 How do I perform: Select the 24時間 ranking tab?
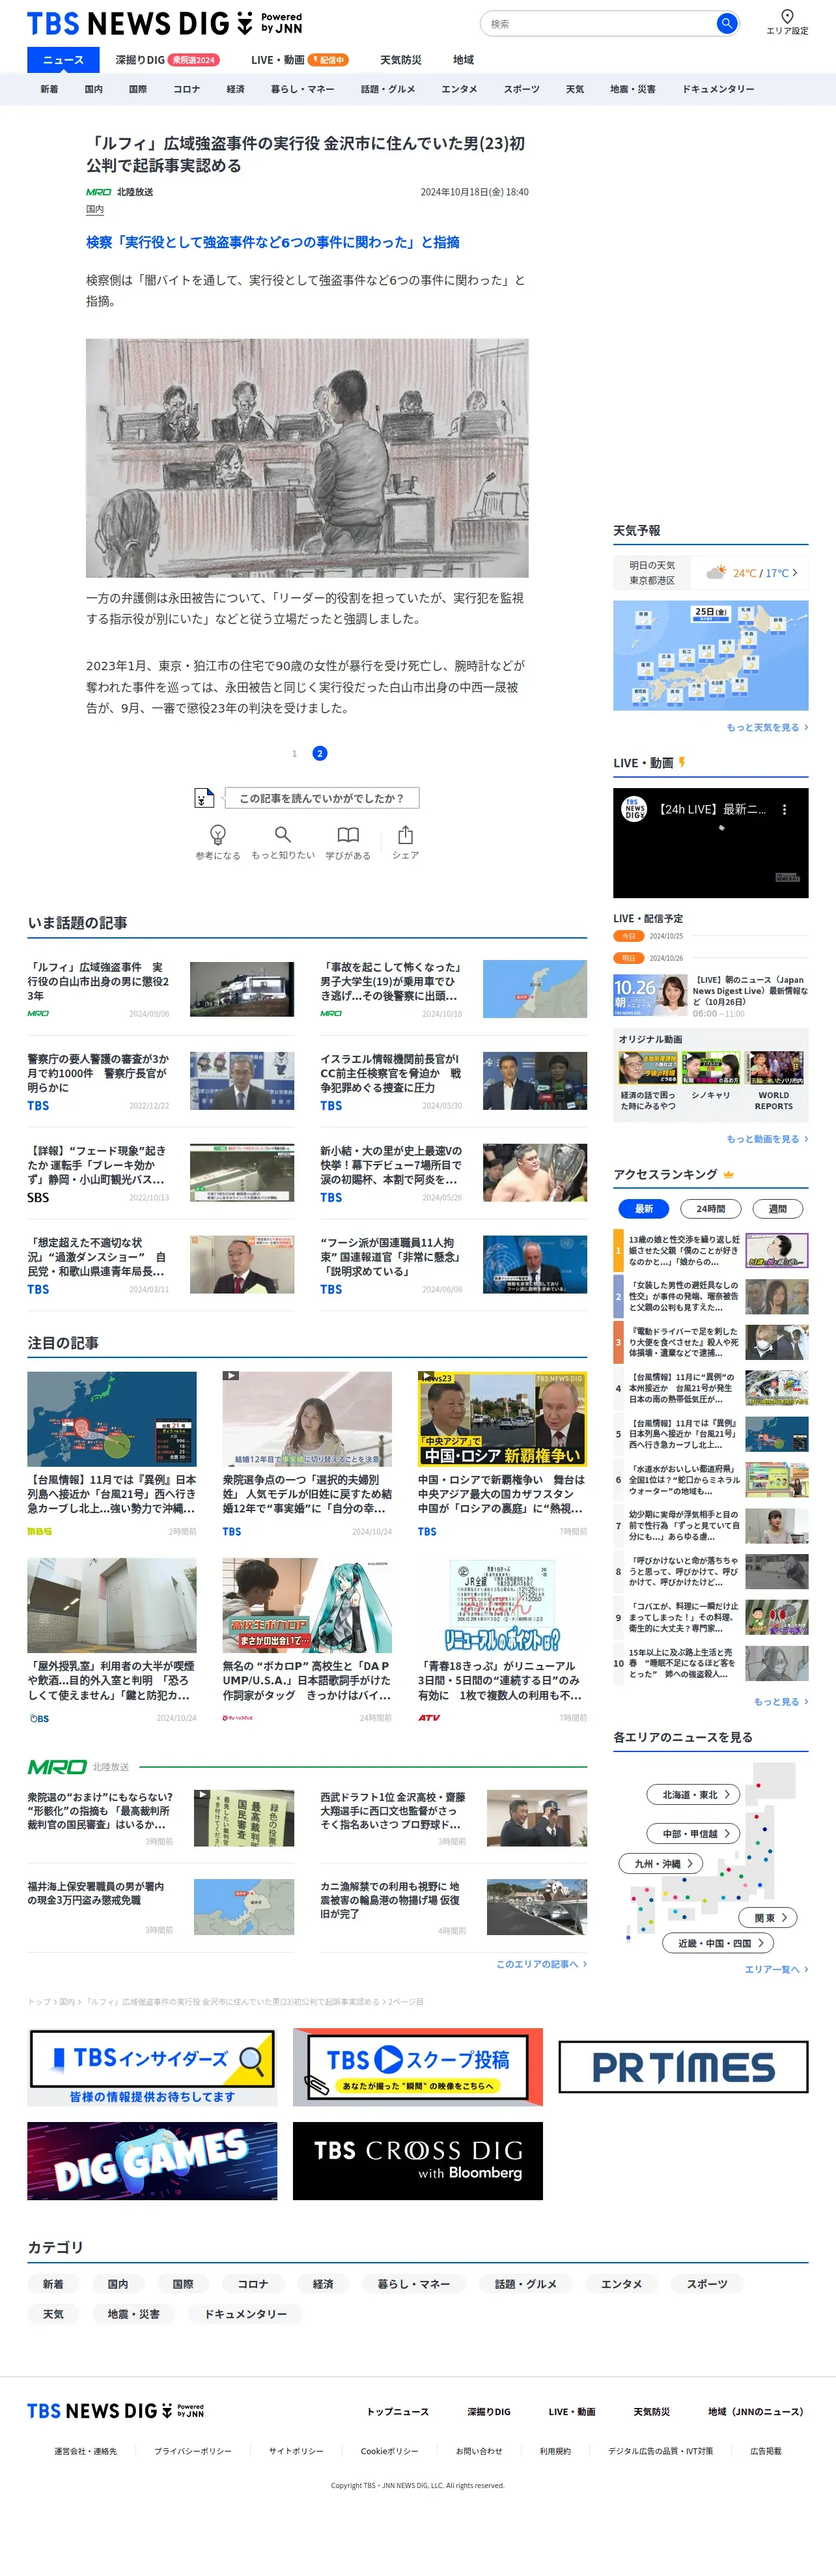(x=710, y=1209)
